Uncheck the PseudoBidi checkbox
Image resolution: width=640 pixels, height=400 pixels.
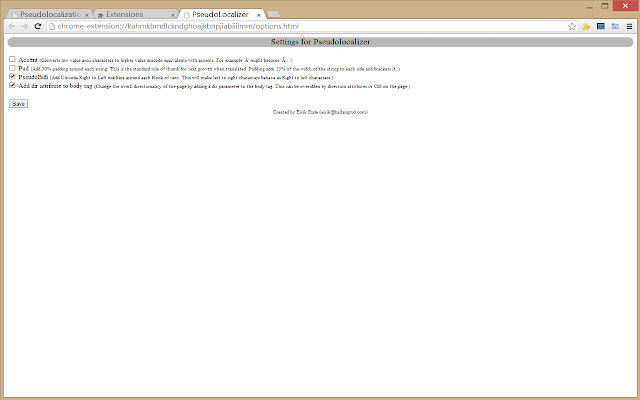[12, 77]
